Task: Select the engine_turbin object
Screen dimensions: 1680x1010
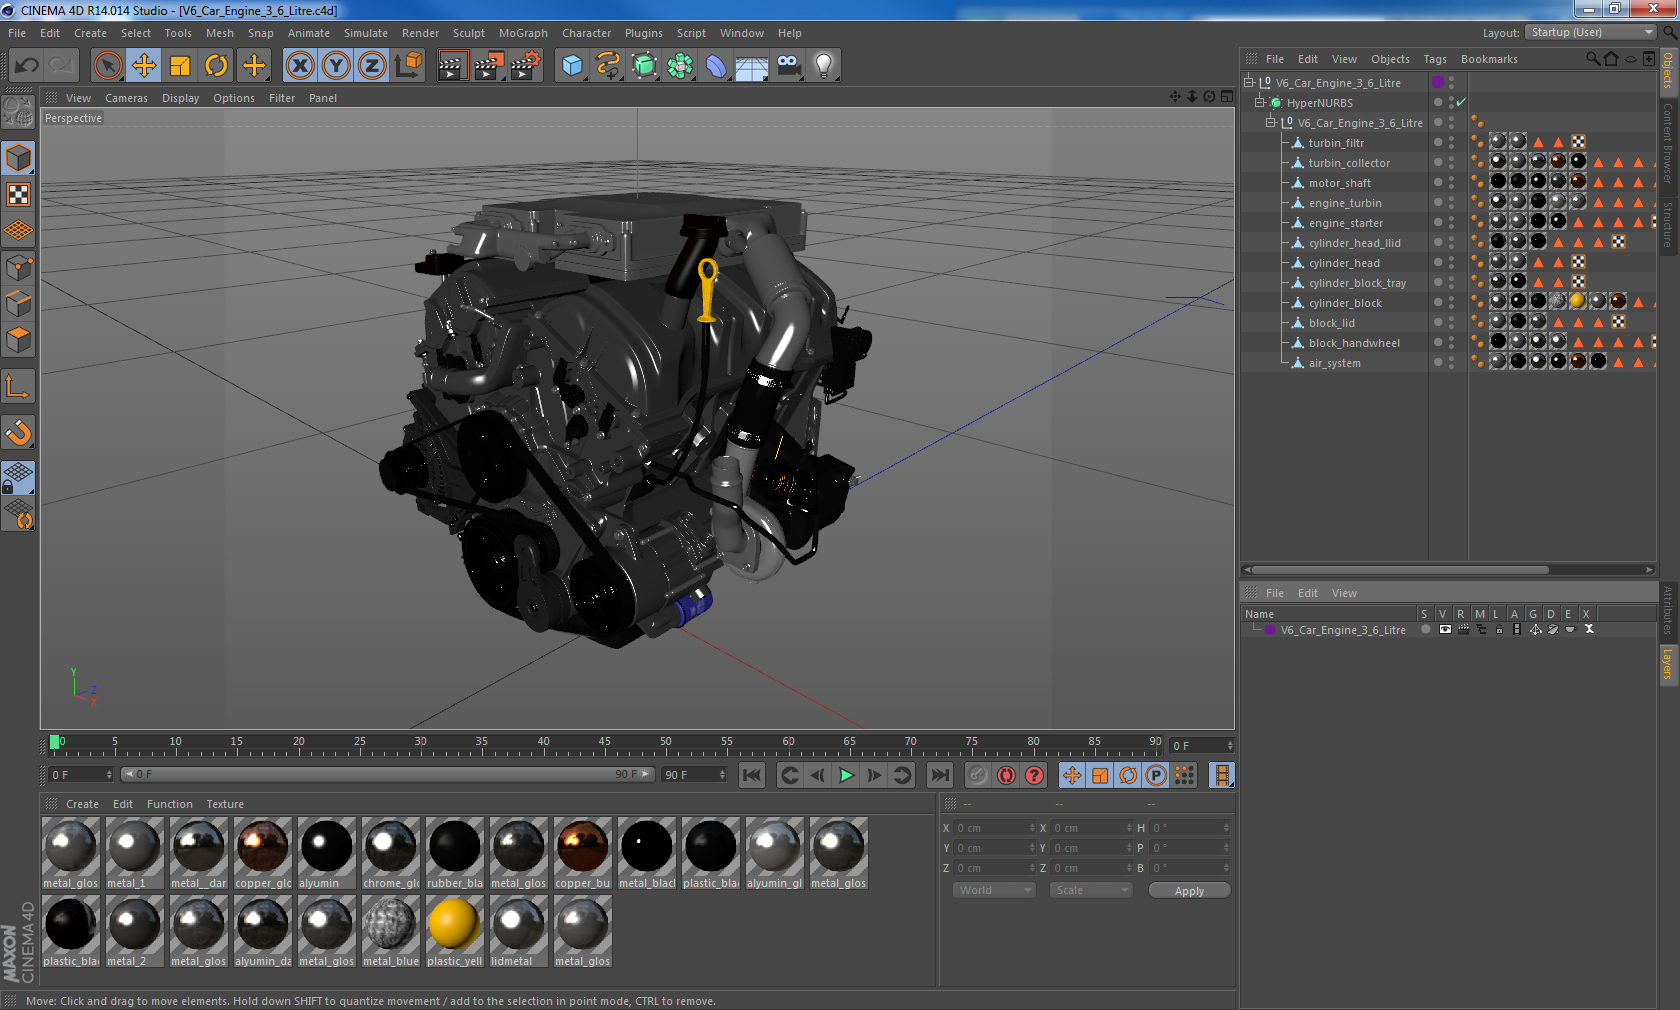Action: 1345,203
